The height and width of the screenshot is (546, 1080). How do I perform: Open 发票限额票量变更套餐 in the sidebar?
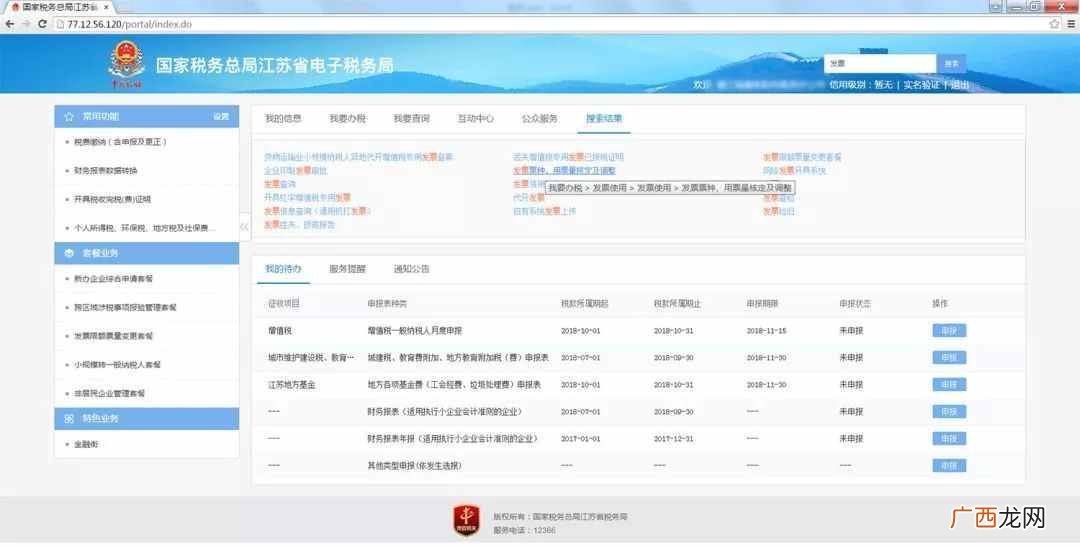(x=113, y=337)
